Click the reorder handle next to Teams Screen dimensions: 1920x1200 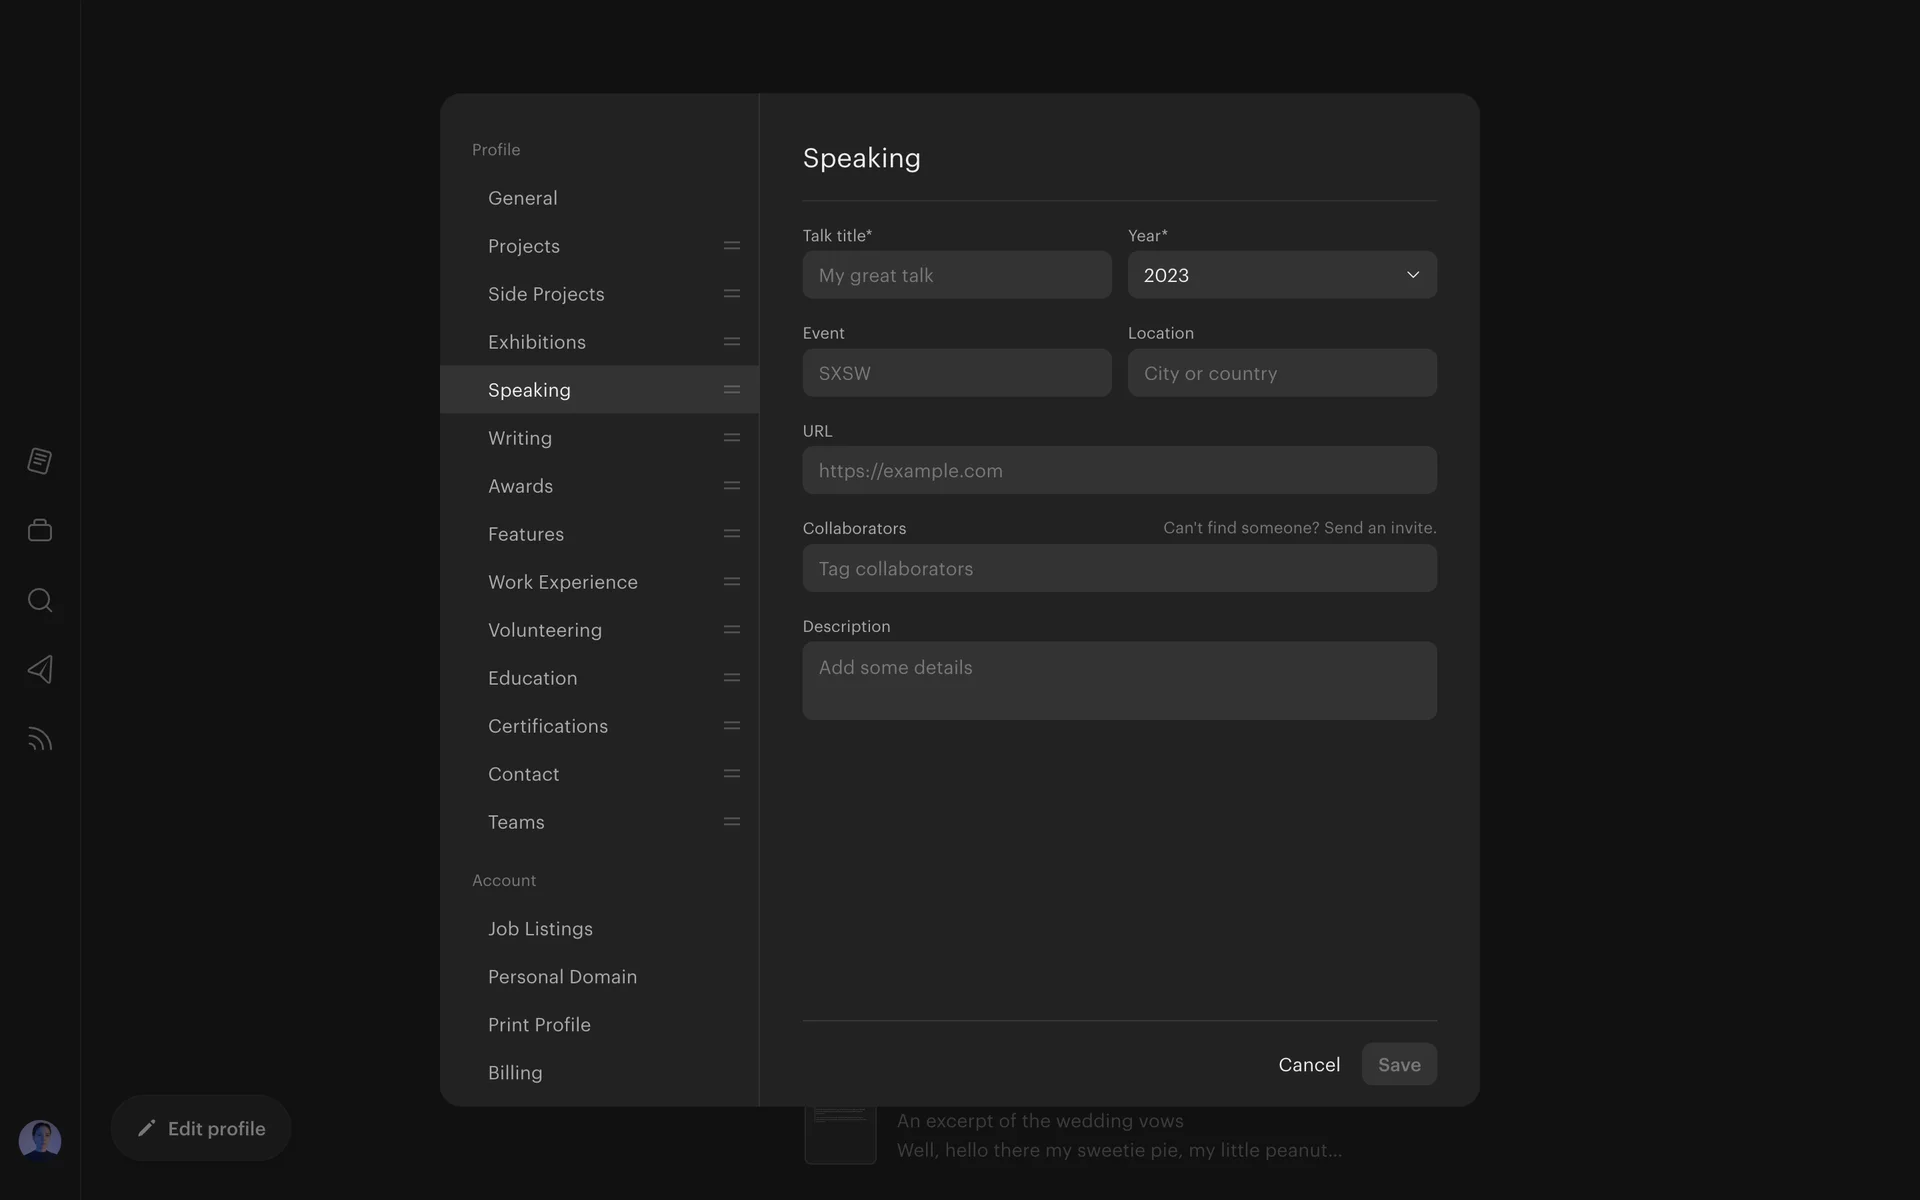coord(732,822)
